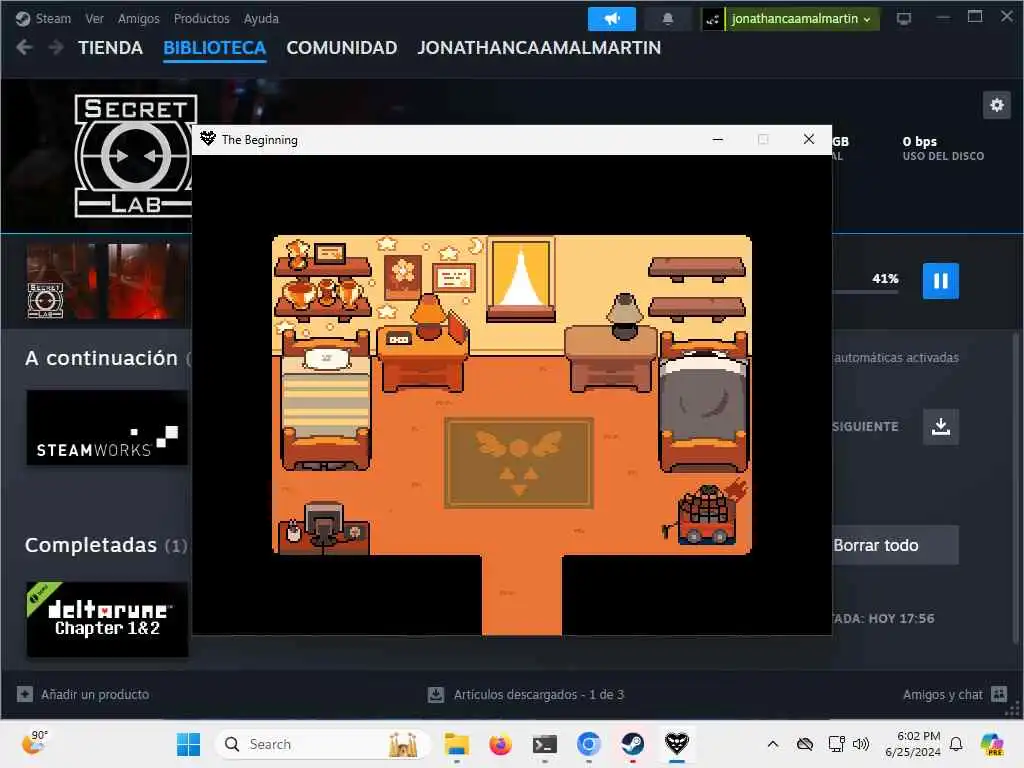This screenshot has width=1024, height=768.
Task: Click the A continuación heading
Action: click(x=101, y=358)
